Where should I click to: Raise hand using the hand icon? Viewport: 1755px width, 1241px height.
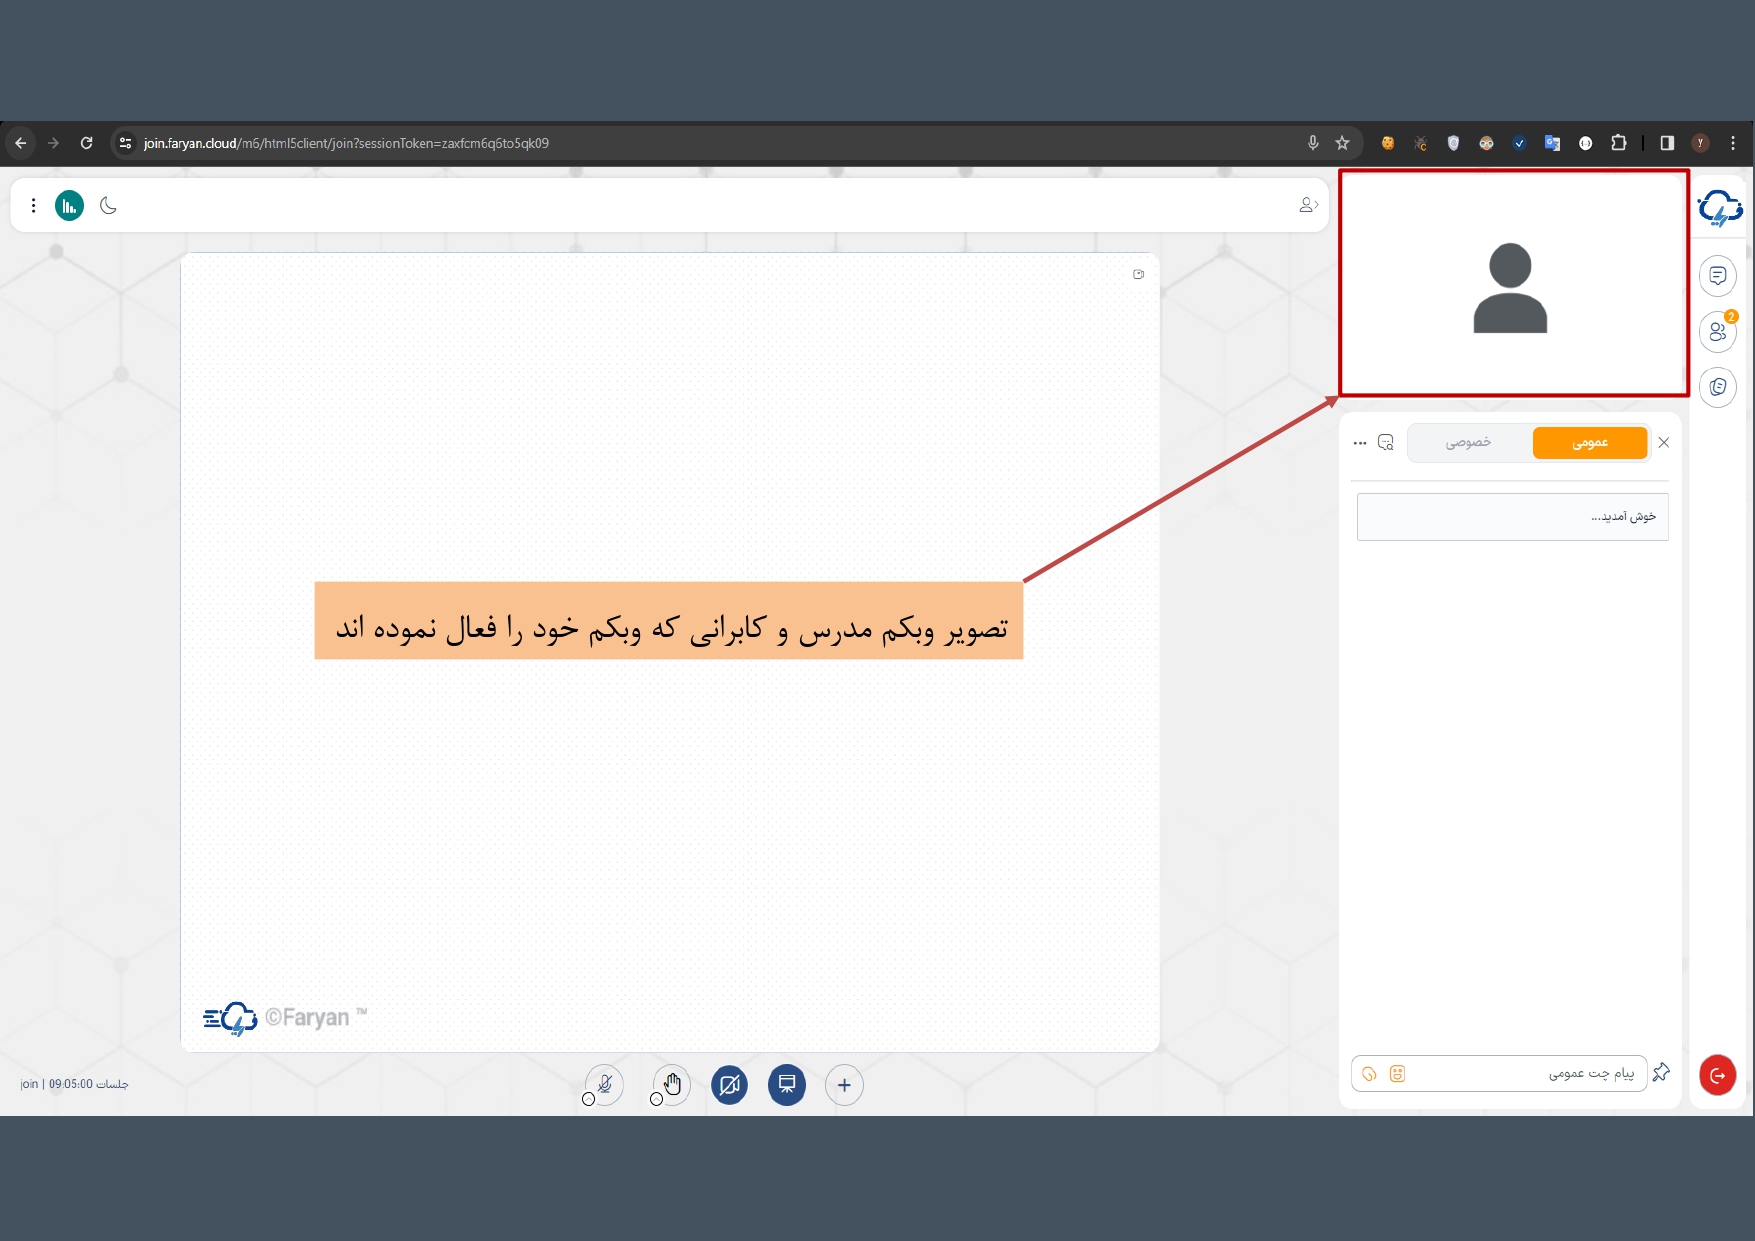(673, 1084)
